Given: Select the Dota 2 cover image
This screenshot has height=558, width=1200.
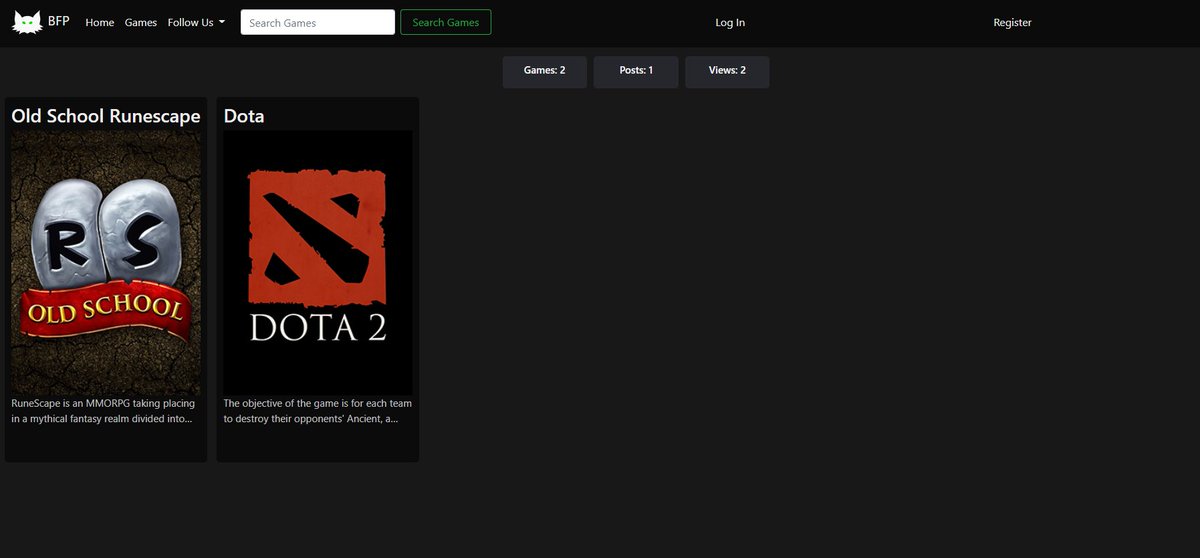Looking at the screenshot, I should [318, 262].
